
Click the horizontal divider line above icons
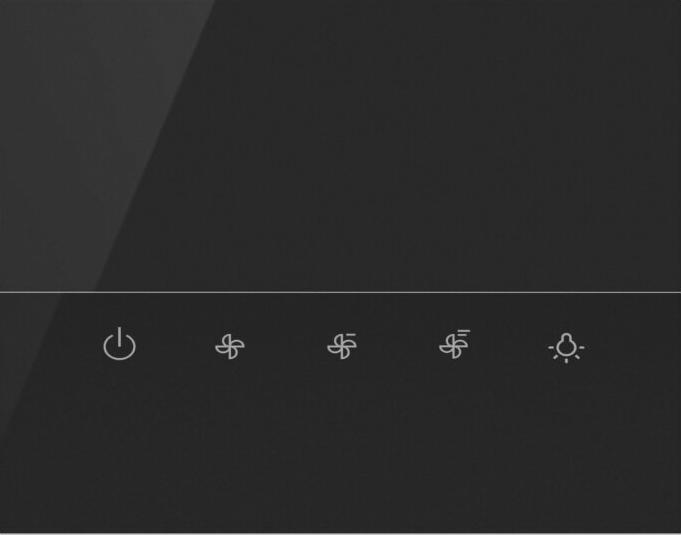(340, 292)
